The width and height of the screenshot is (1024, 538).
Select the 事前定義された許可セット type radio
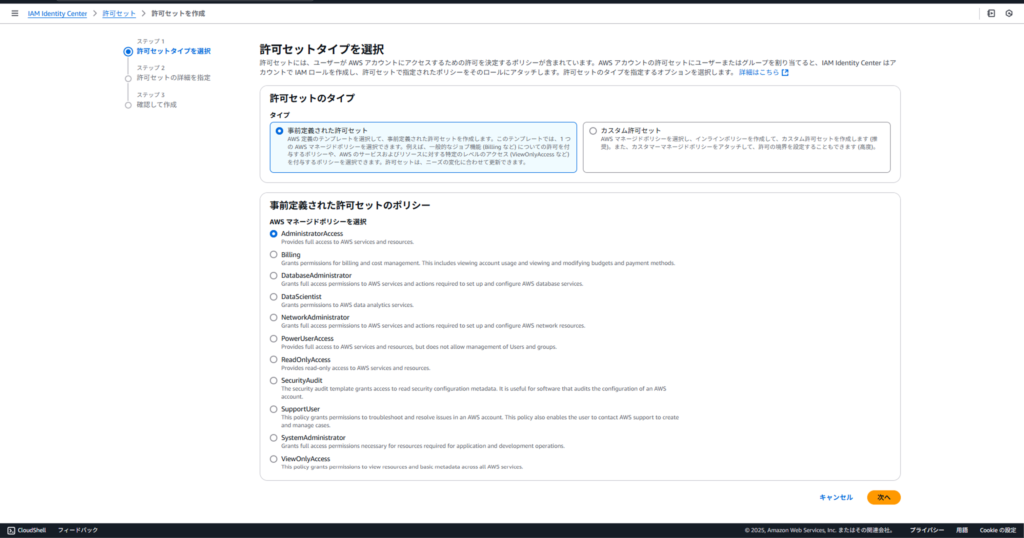280,131
